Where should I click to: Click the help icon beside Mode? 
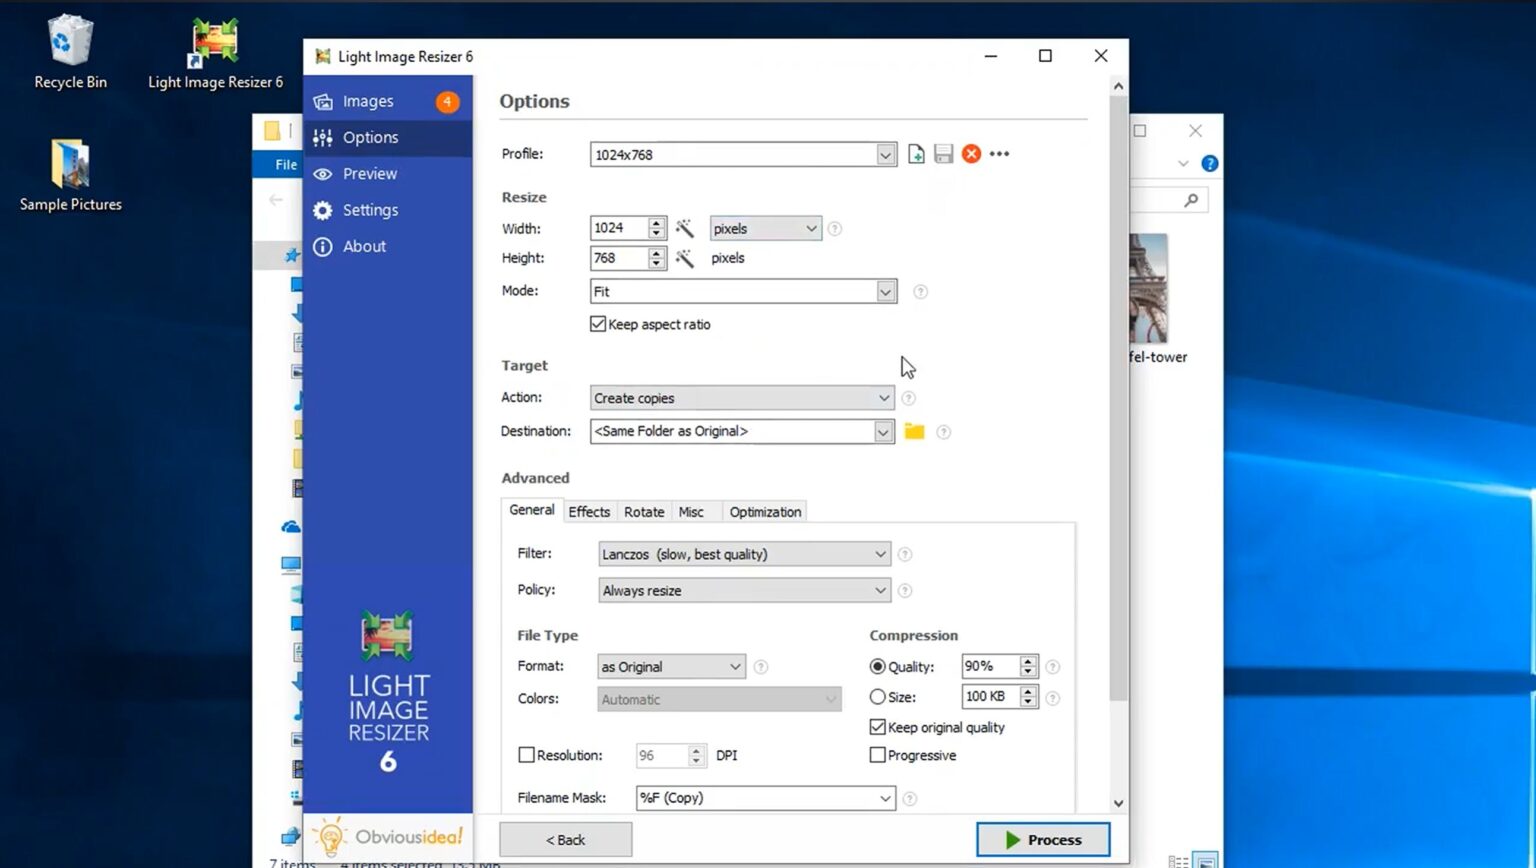(x=919, y=291)
